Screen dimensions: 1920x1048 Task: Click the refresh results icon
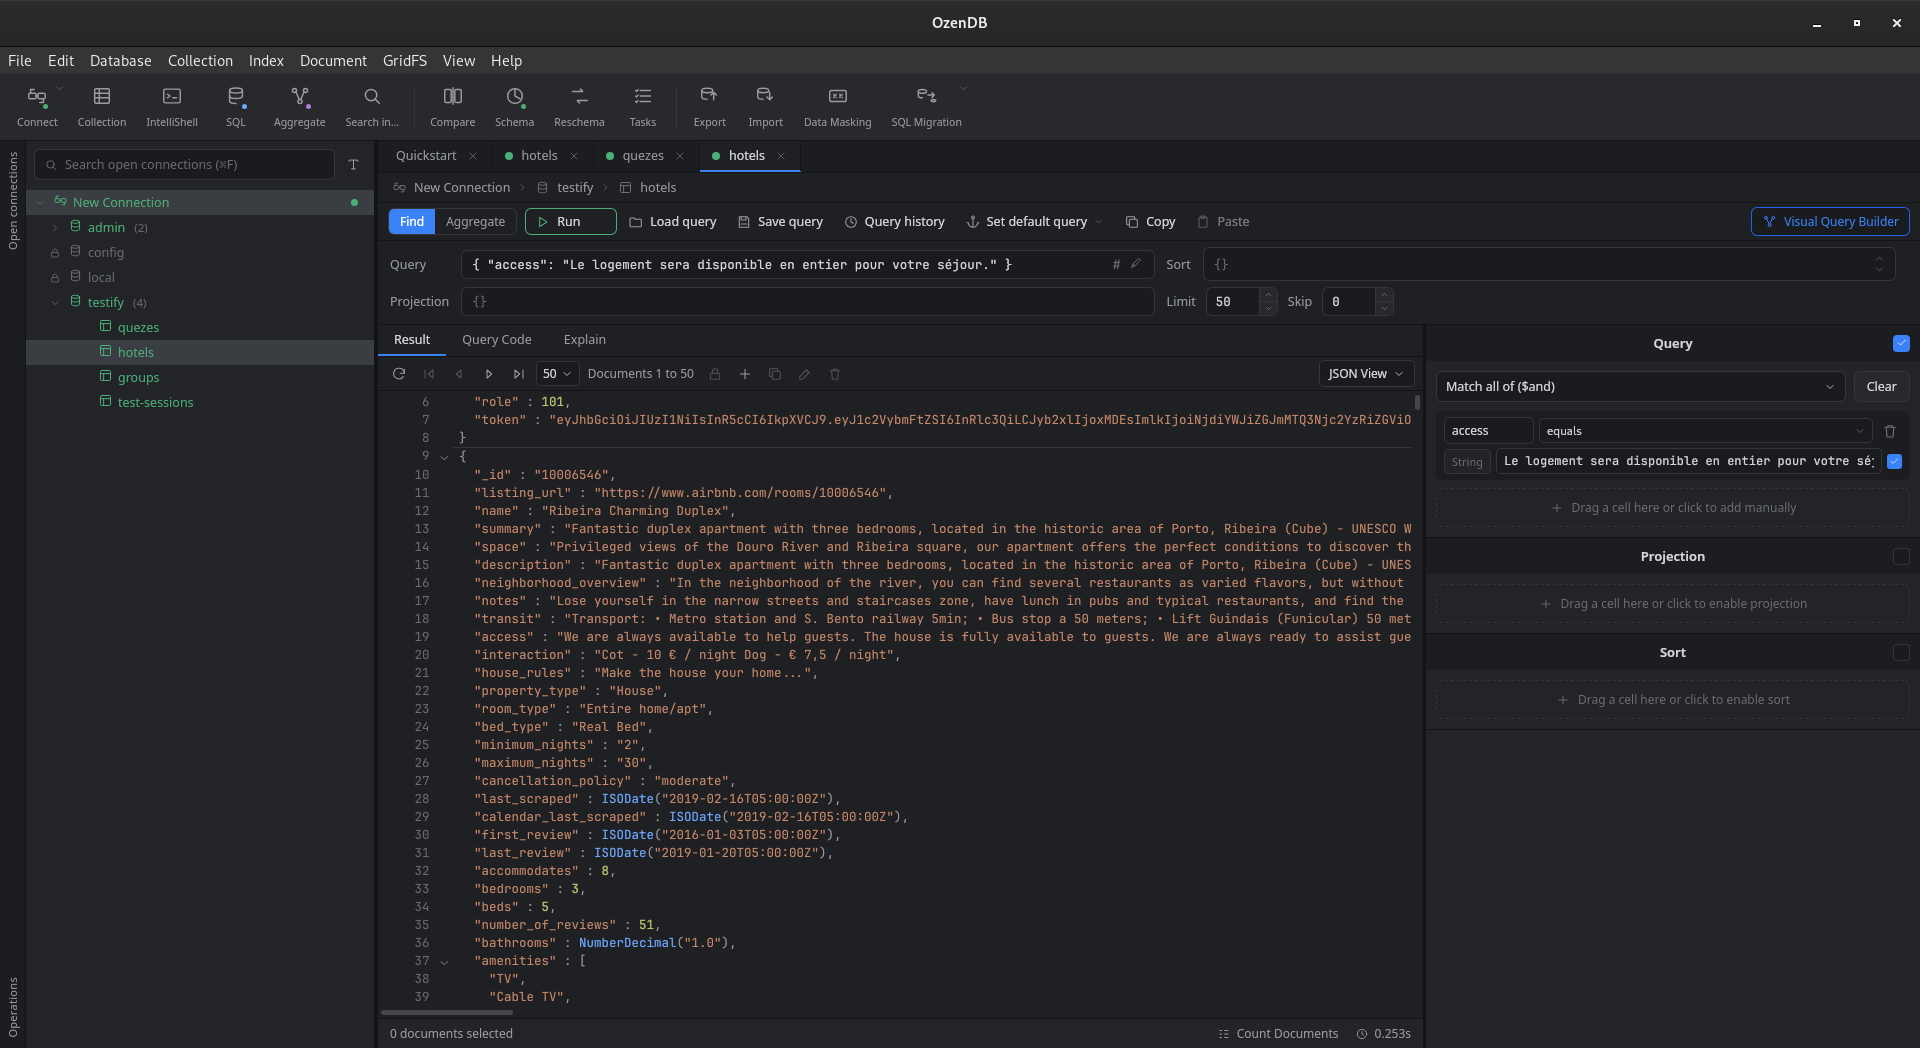399,374
